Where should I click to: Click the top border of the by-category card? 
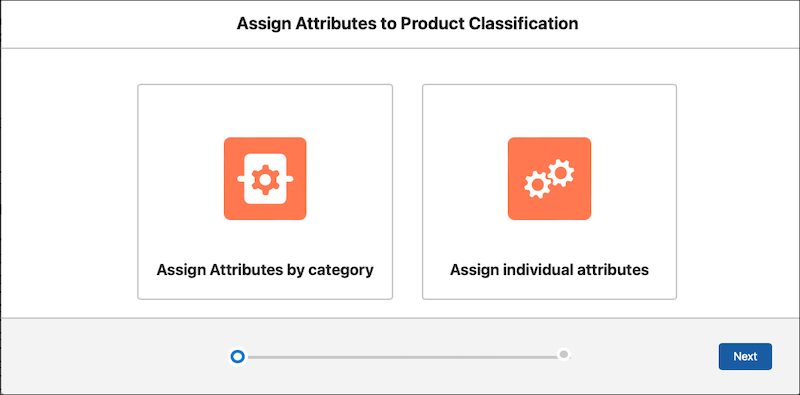point(265,85)
